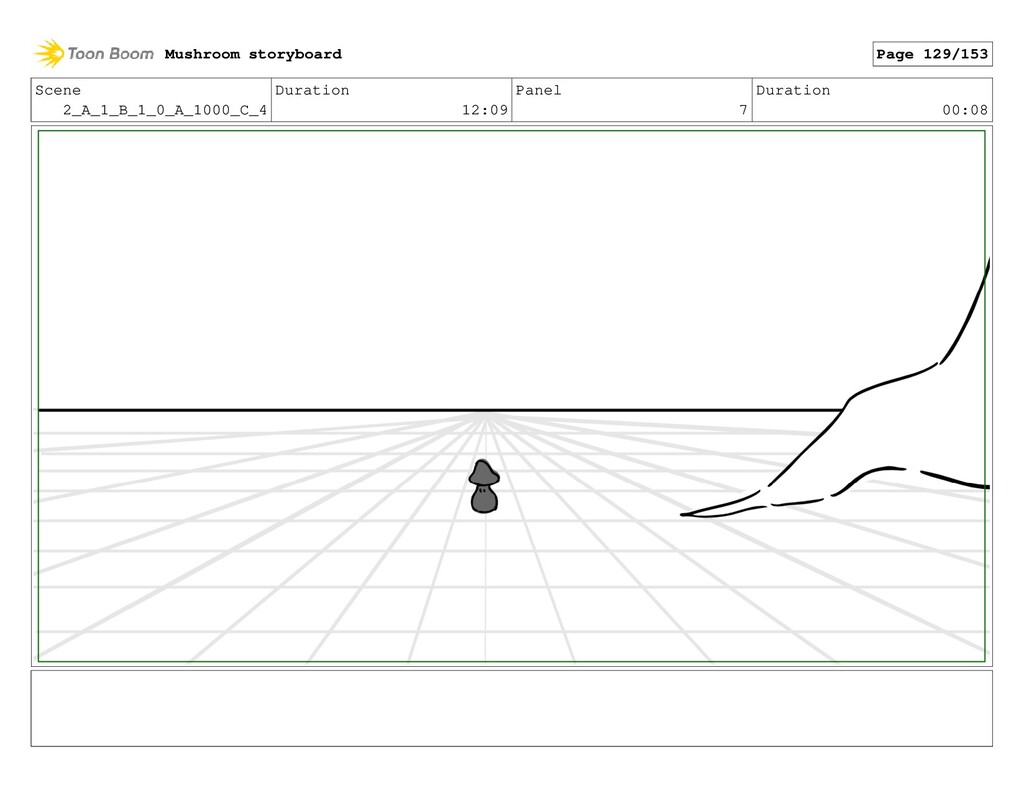Screen dimensions: 1024x793
Task: Click the 'Toon Boom' wordmark text
Action: tap(110, 54)
